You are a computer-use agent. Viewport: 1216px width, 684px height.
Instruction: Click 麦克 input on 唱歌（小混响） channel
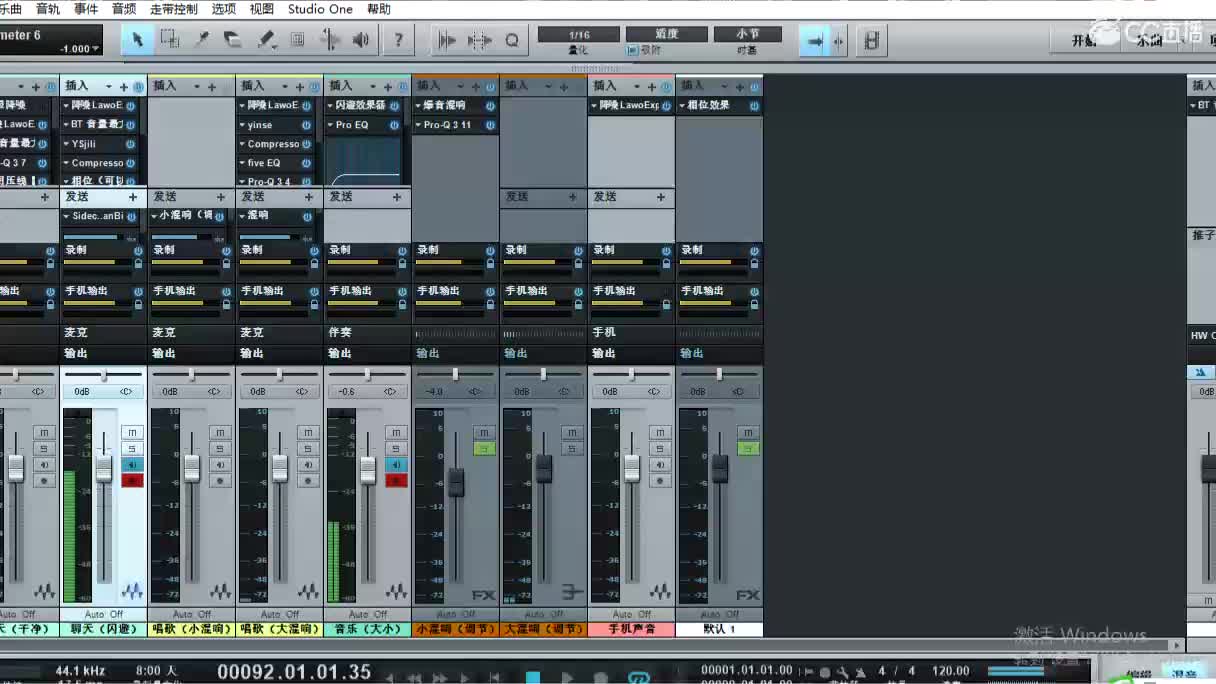191,332
